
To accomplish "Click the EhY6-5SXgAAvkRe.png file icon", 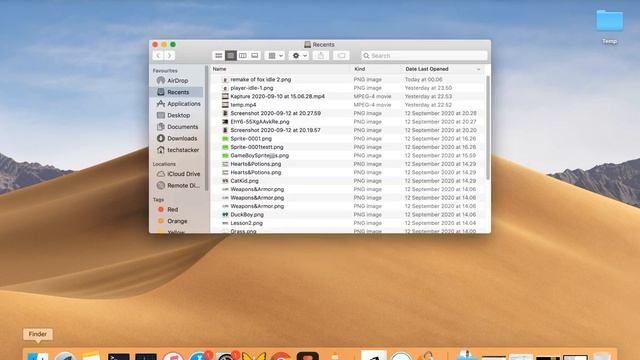I will (x=225, y=122).
